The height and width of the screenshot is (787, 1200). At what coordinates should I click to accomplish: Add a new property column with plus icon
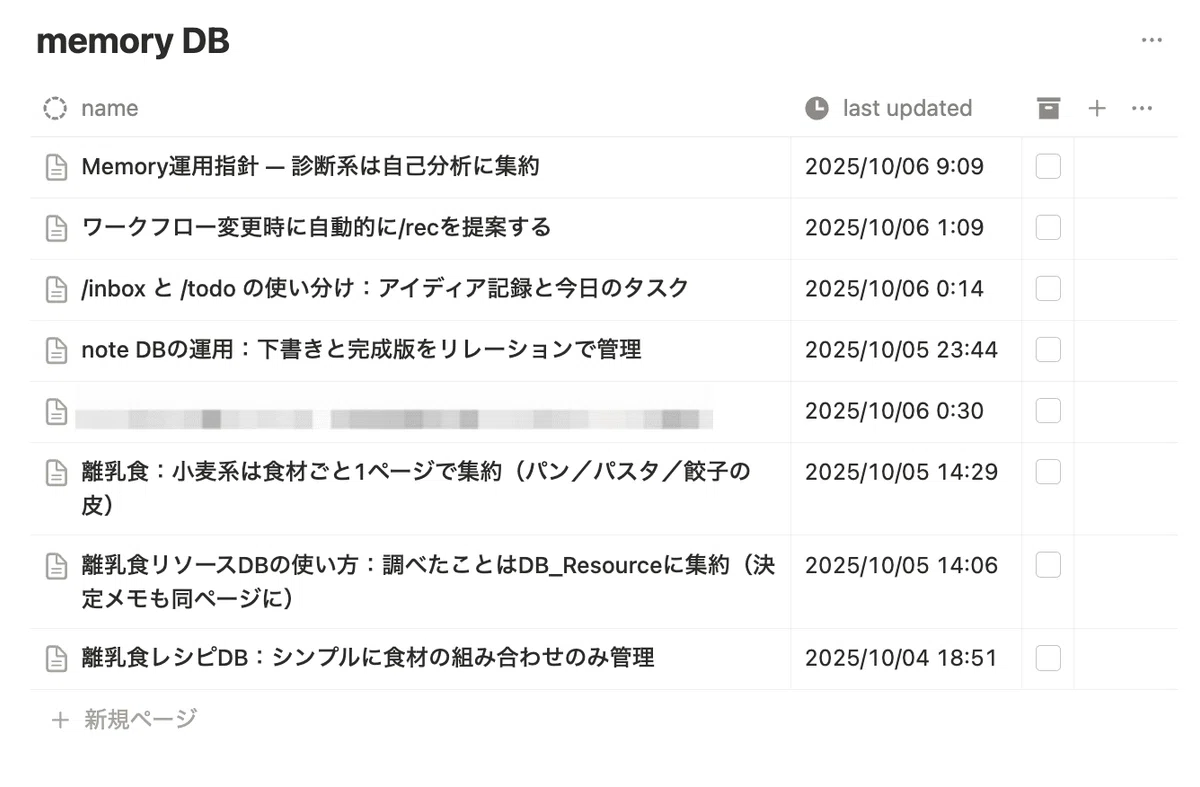click(1097, 108)
